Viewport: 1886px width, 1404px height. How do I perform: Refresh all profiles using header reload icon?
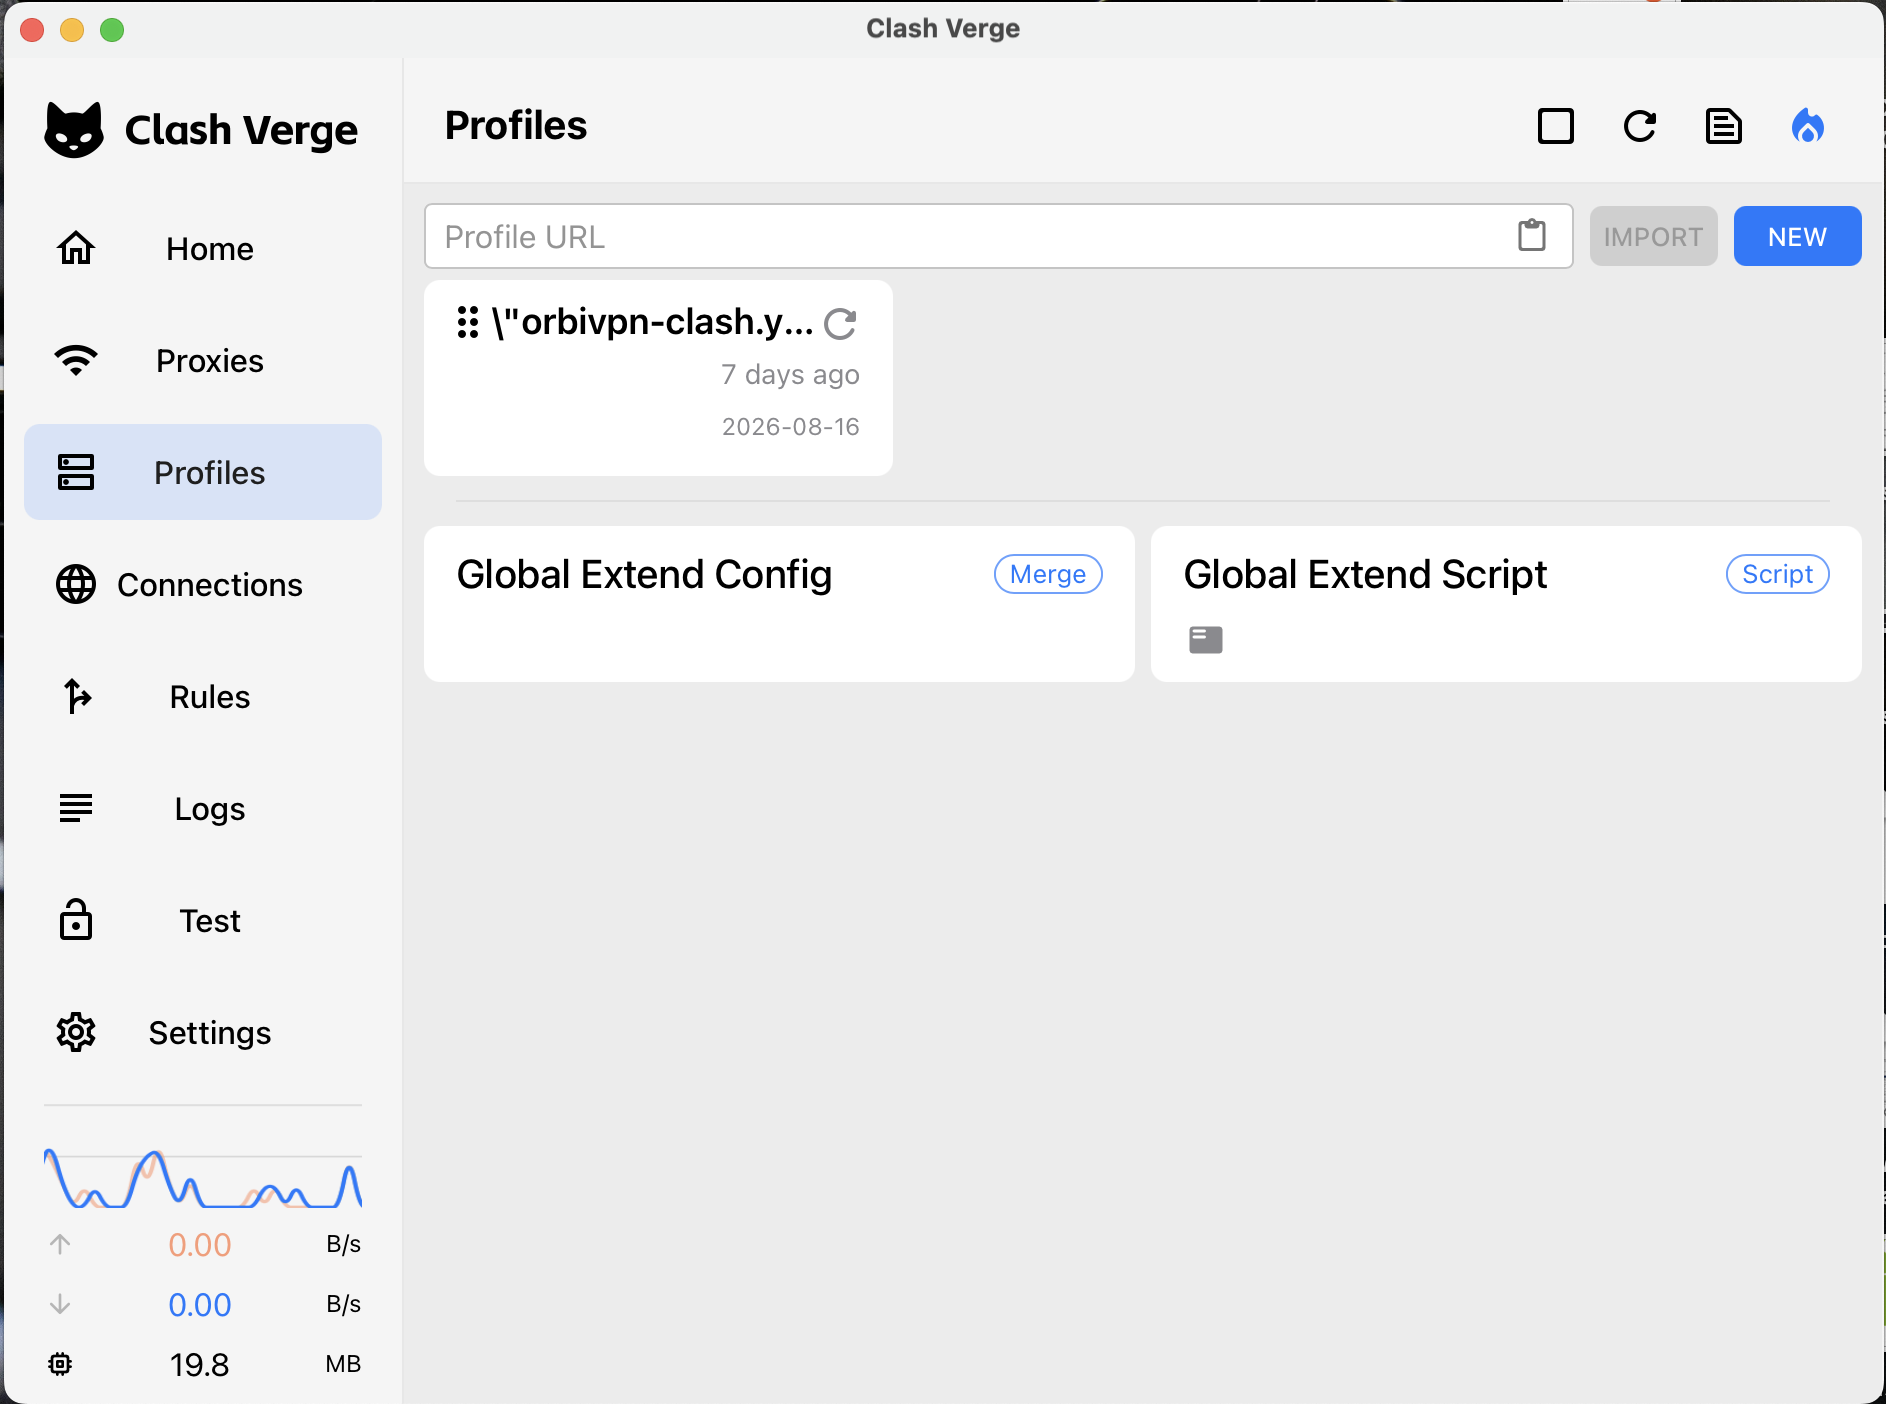(x=1640, y=127)
